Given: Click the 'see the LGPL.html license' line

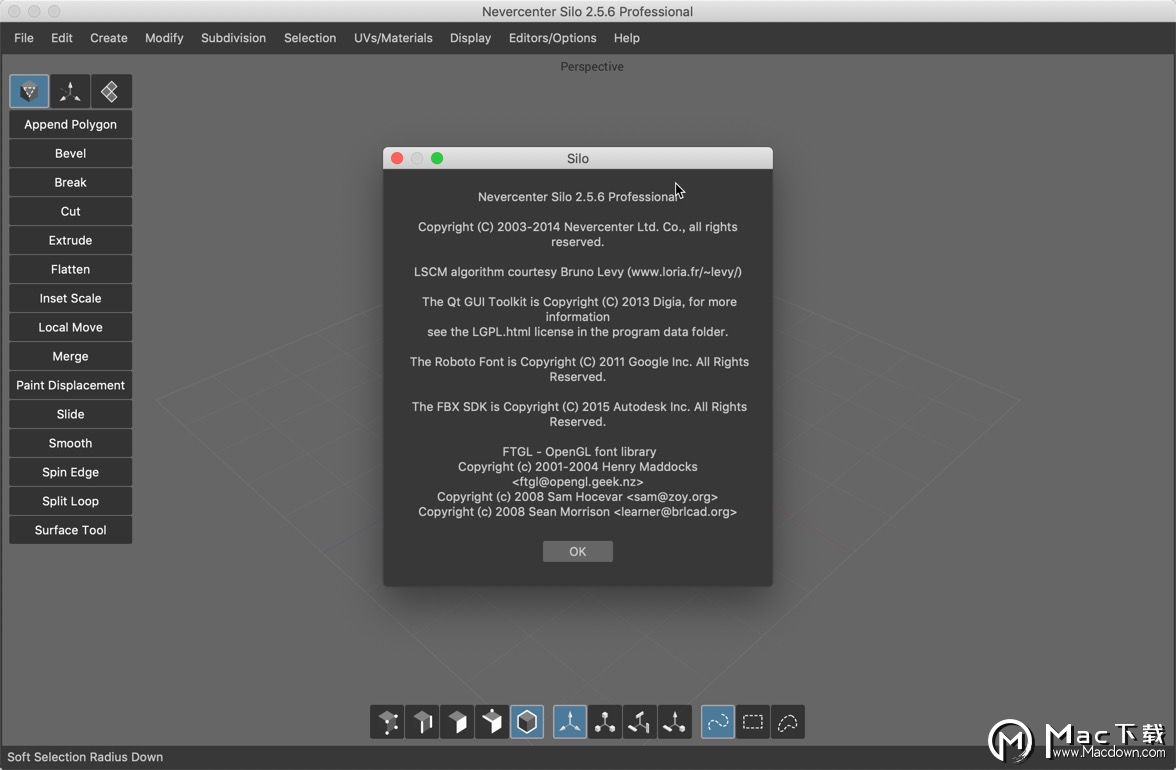Looking at the screenshot, I should point(578,332).
